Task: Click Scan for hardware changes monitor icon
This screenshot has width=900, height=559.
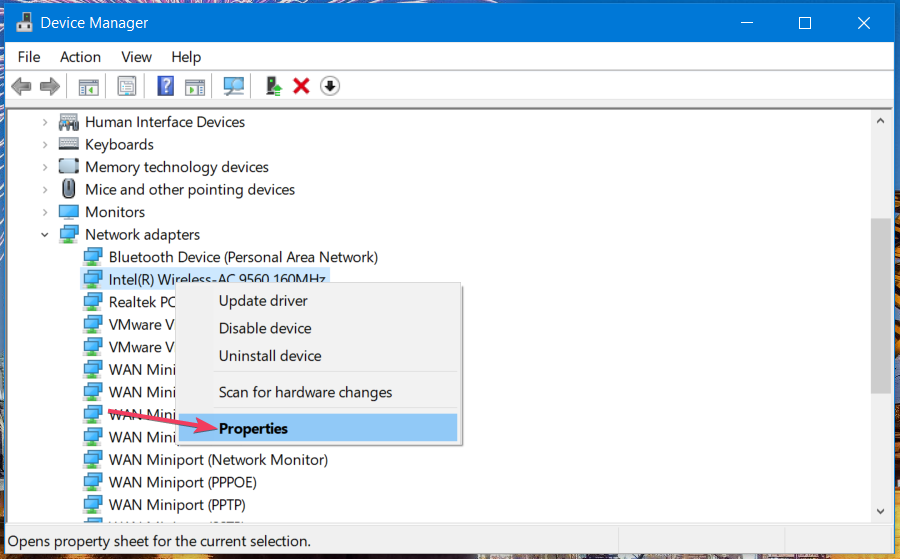Action: tap(233, 87)
